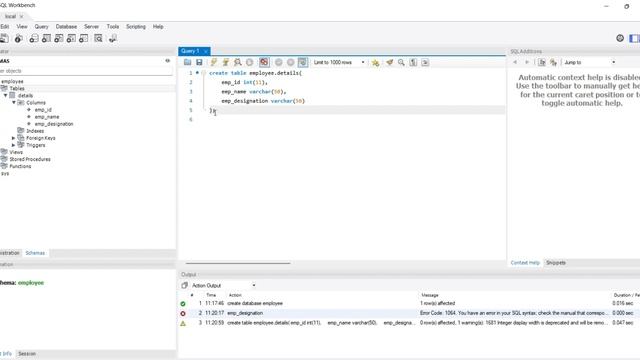Open the Query menu

(x=41, y=27)
